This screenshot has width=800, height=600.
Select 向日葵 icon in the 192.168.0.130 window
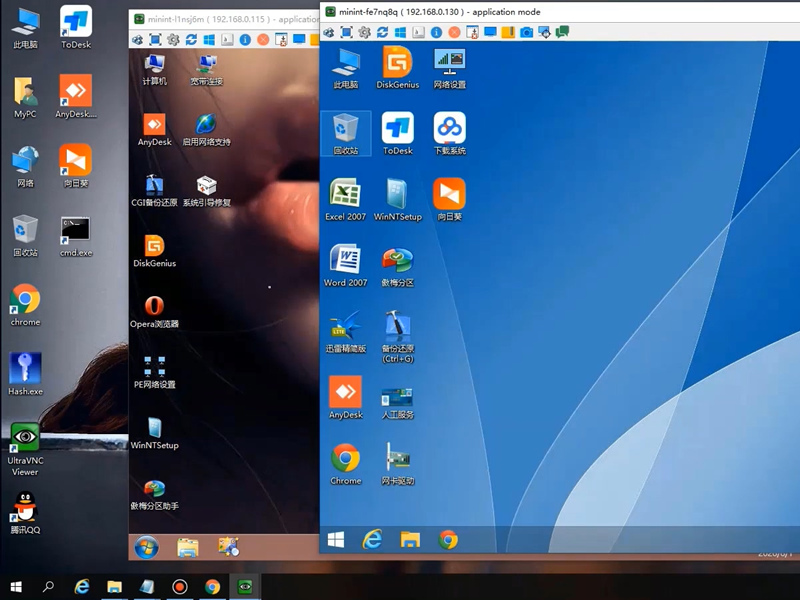coord(449,199)
